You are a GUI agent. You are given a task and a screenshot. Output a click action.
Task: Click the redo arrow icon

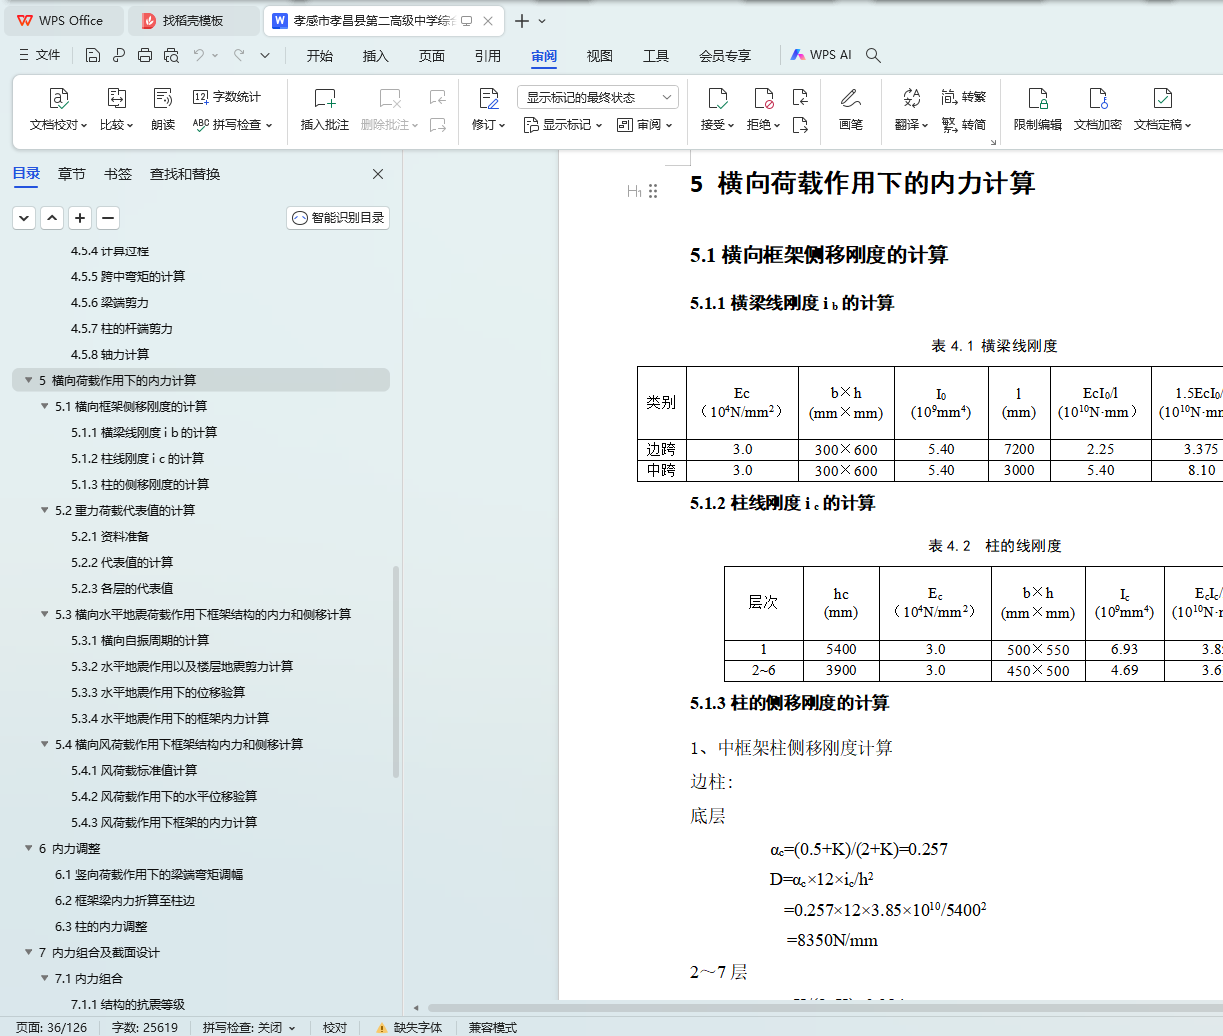click(239, 55)
